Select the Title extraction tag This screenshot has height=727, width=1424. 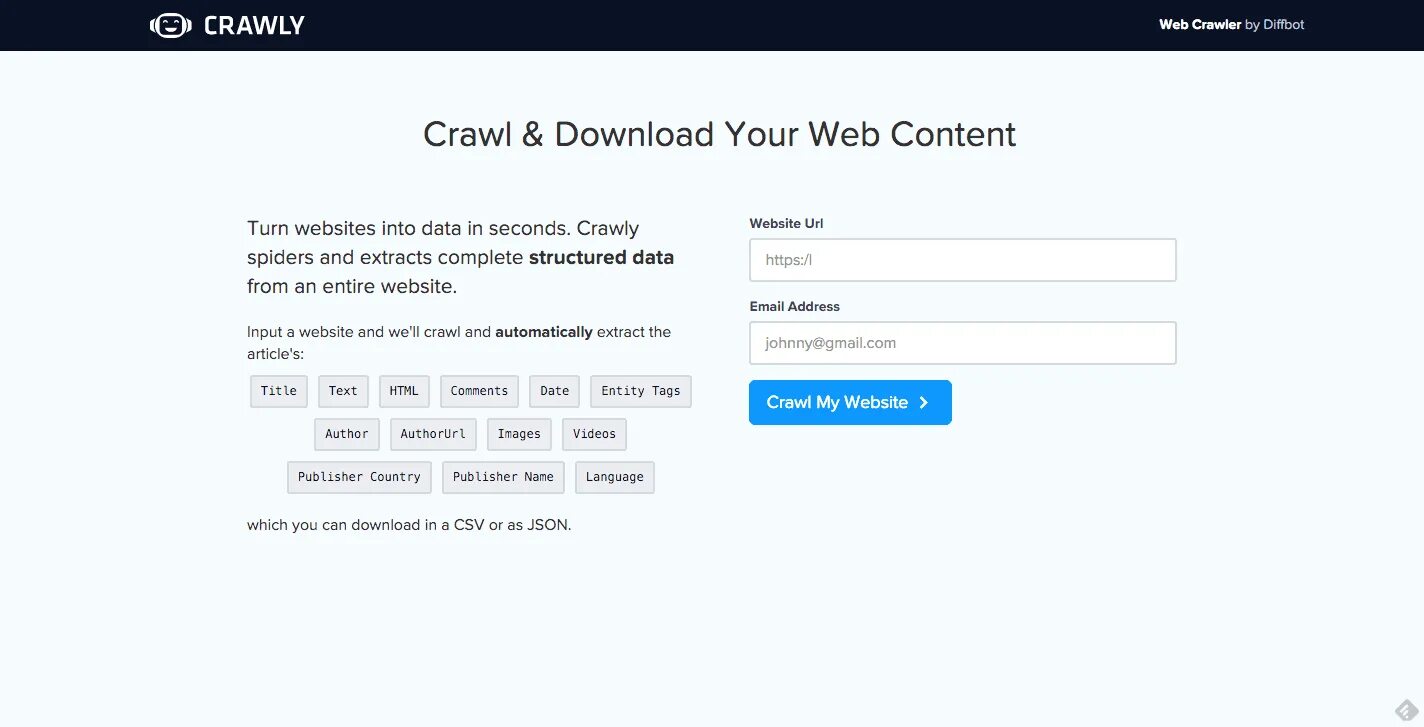tap(278, 391)
